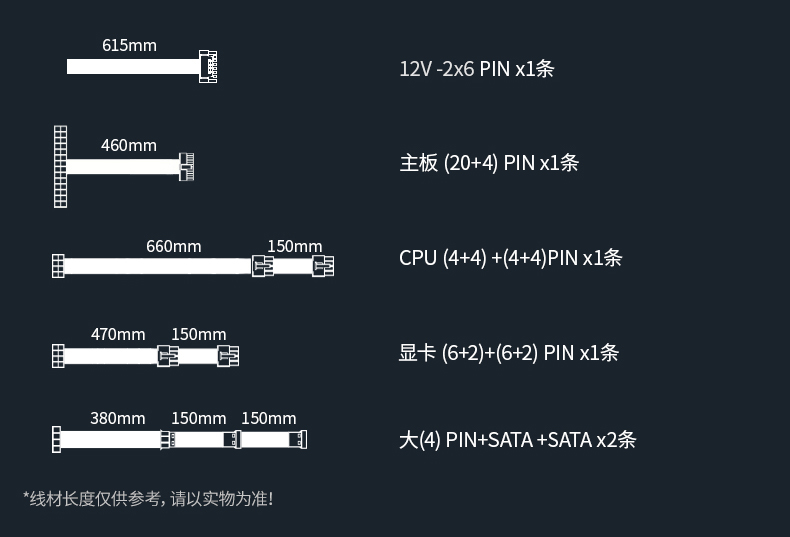Click the left connector of the 380mm cable
790x537 pixels.
tap(56, 439)
